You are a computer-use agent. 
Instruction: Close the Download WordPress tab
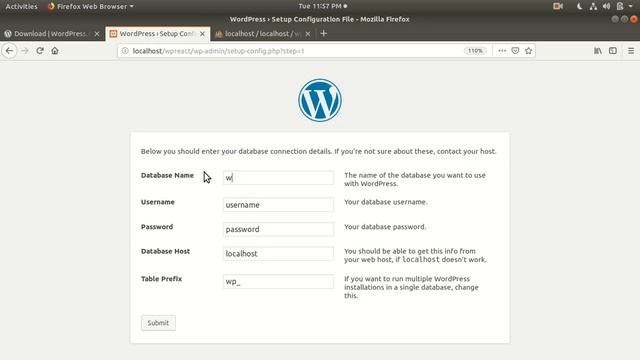coord(97,34)
